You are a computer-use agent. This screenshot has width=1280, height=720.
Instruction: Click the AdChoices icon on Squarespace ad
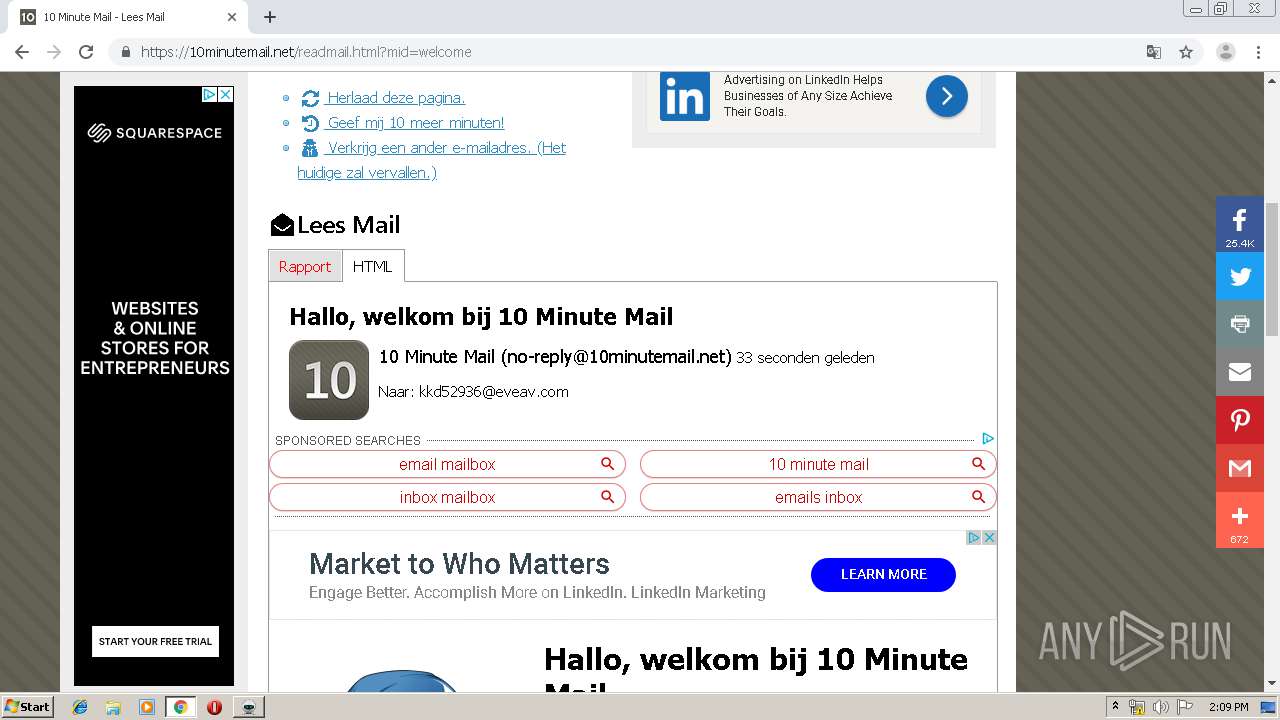pos(210,94)
